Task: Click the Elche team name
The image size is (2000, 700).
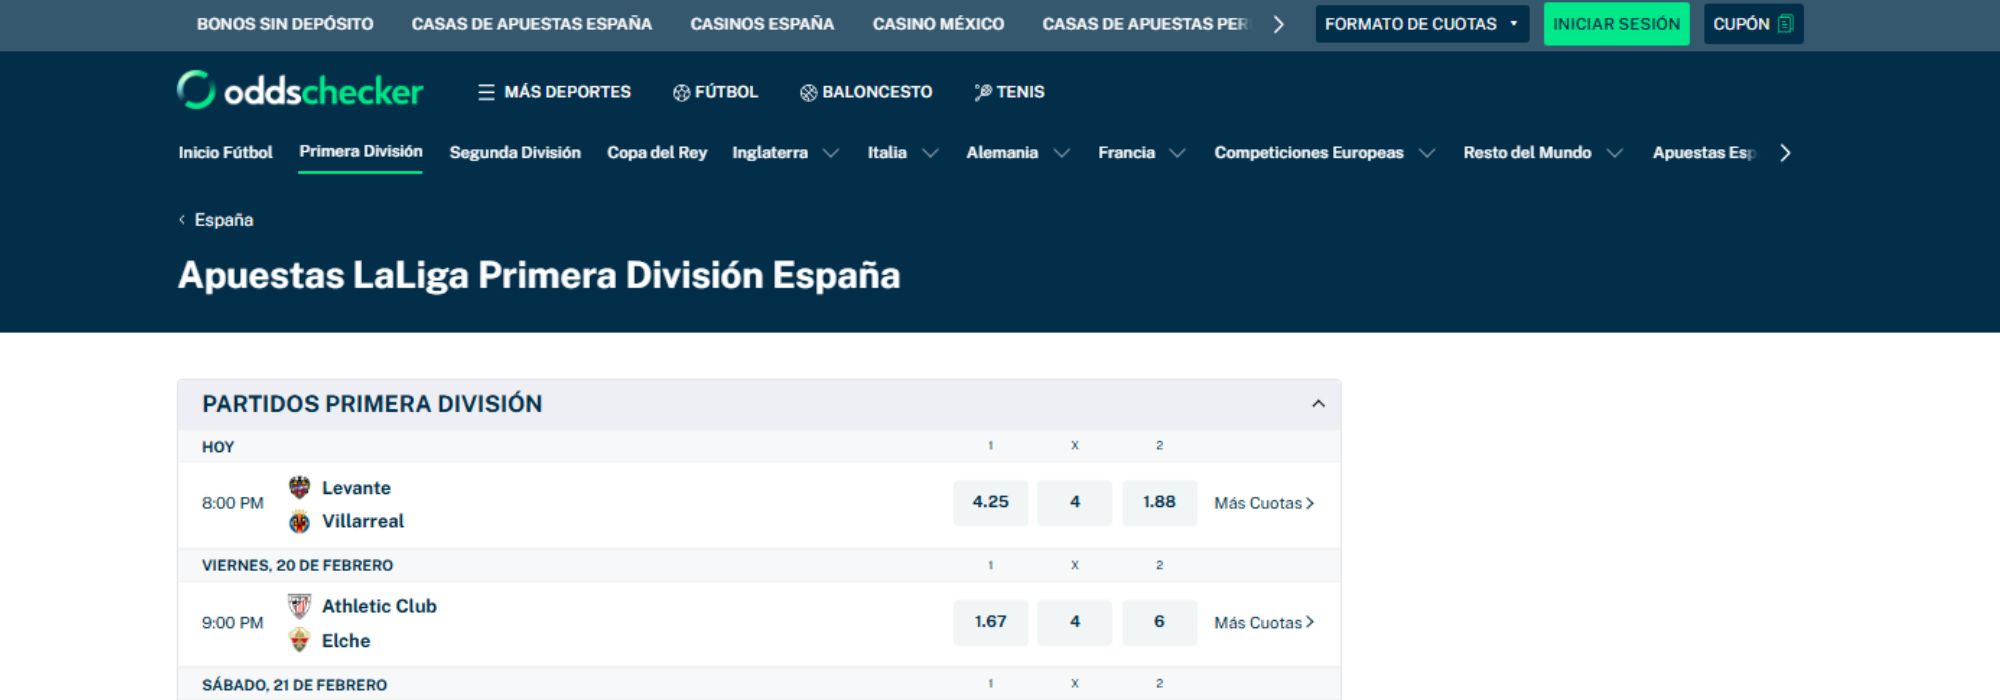Action: (x=346, y=641)
